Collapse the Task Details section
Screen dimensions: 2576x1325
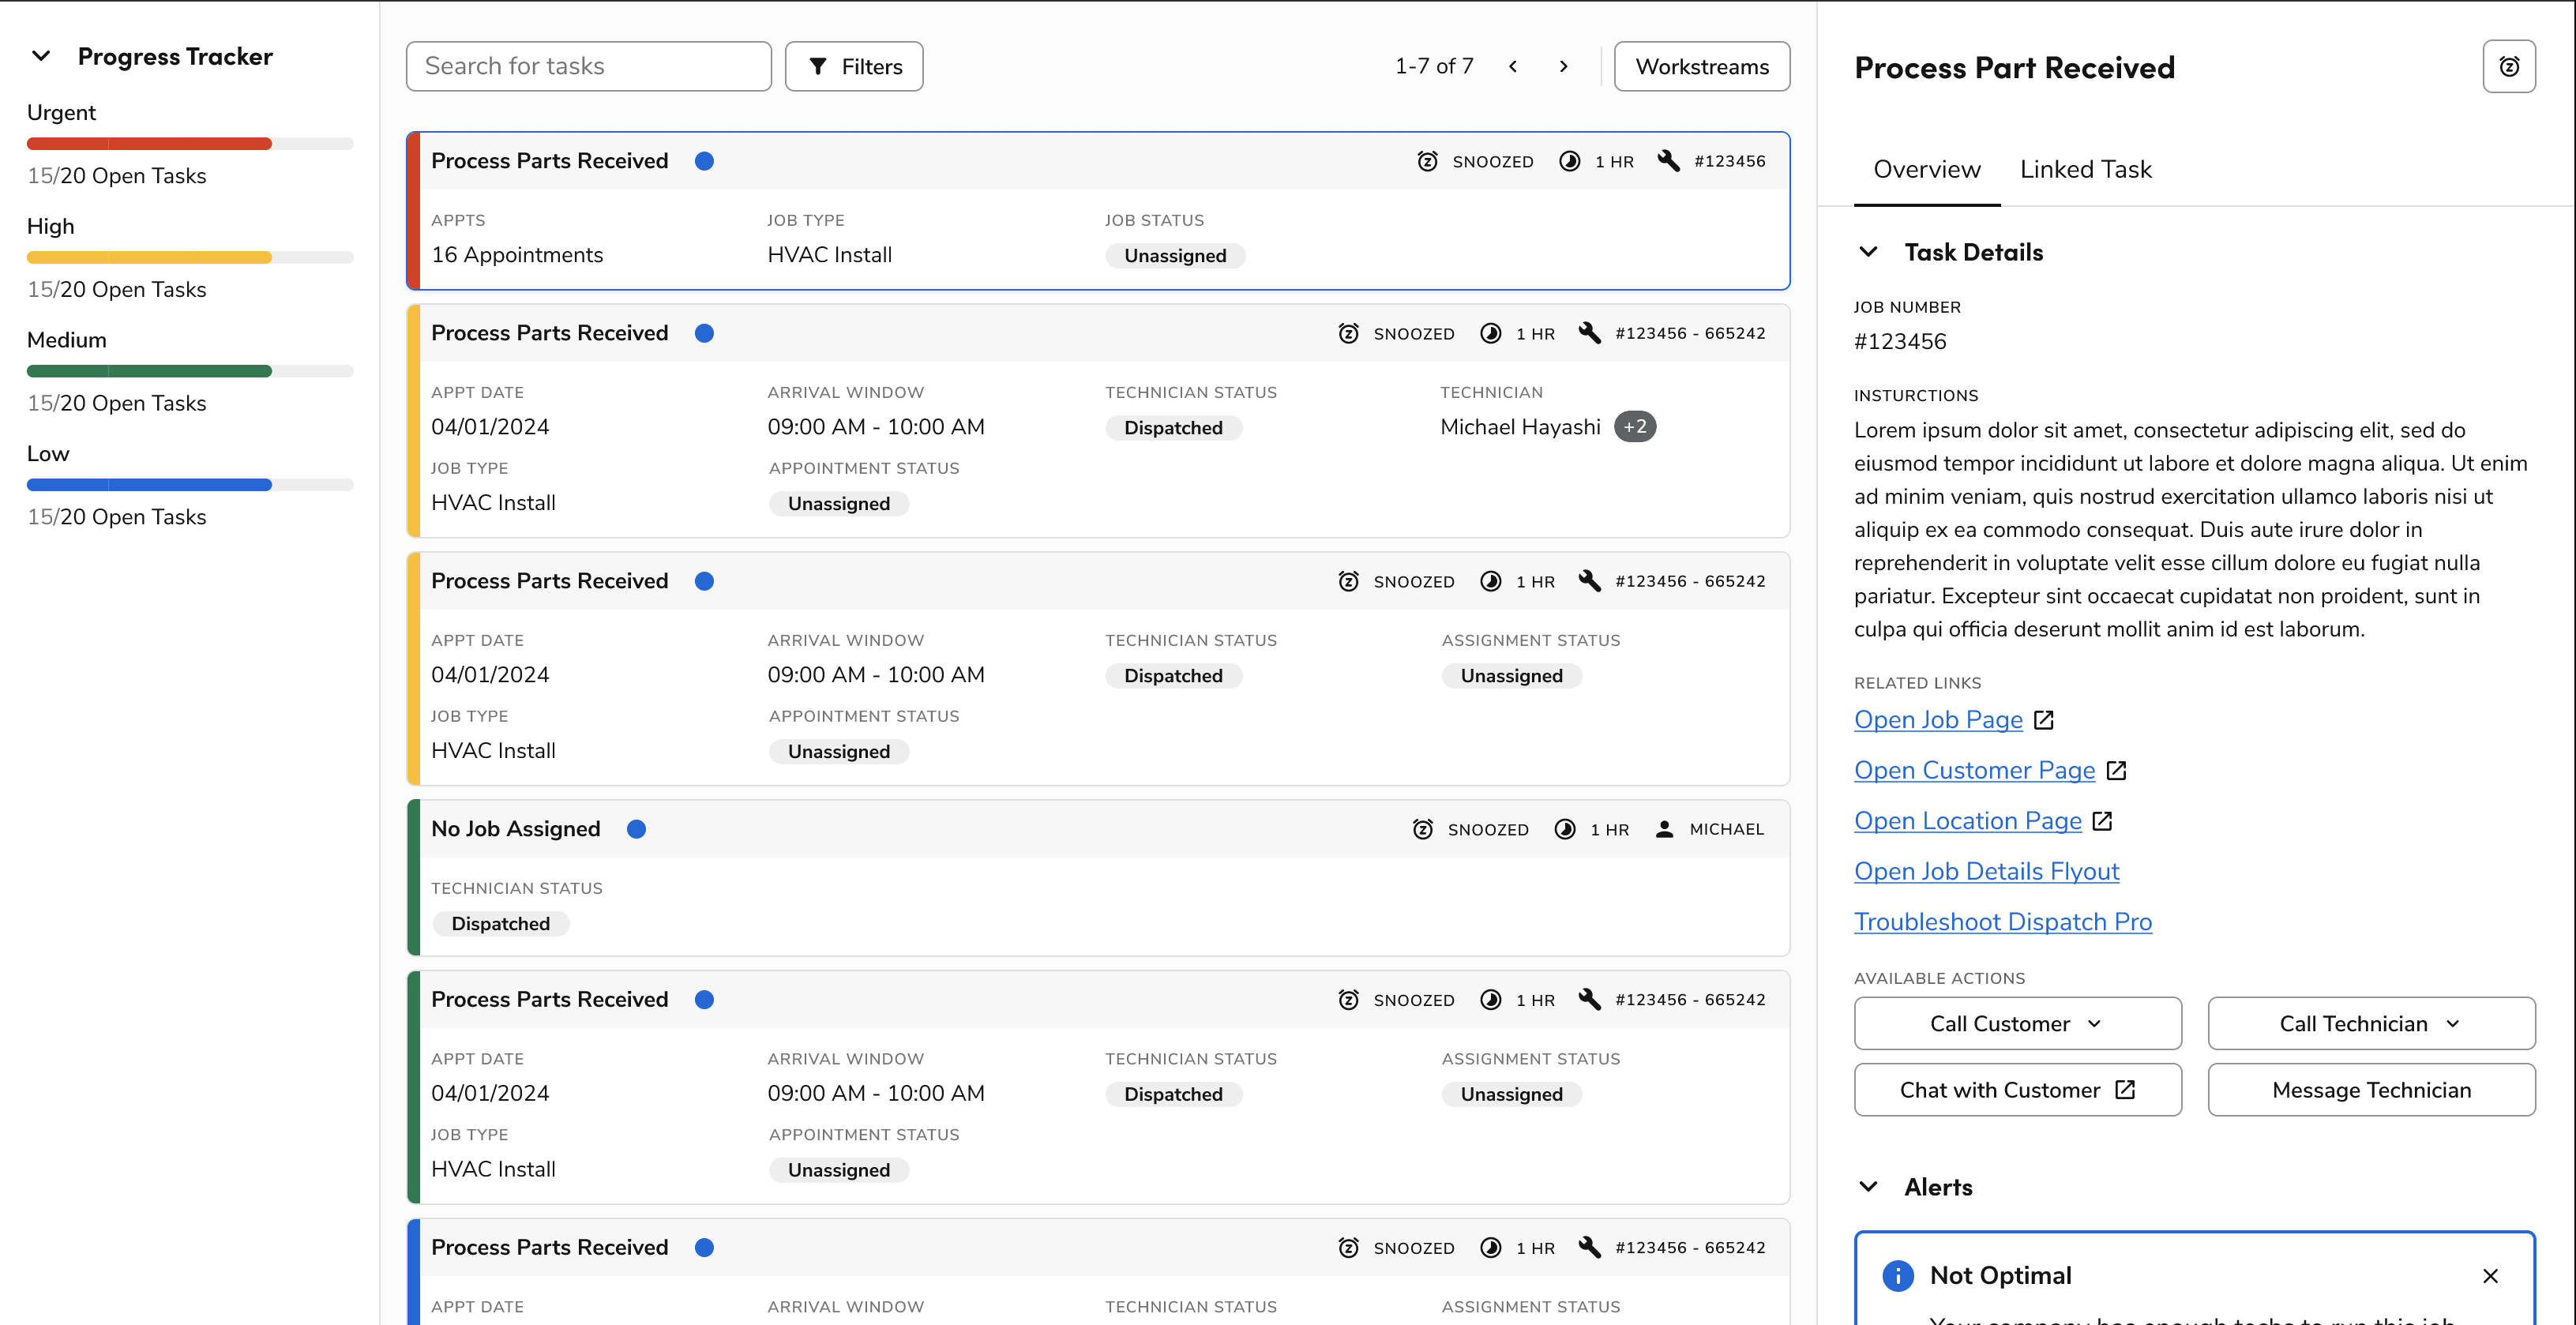coord(1867,252)
